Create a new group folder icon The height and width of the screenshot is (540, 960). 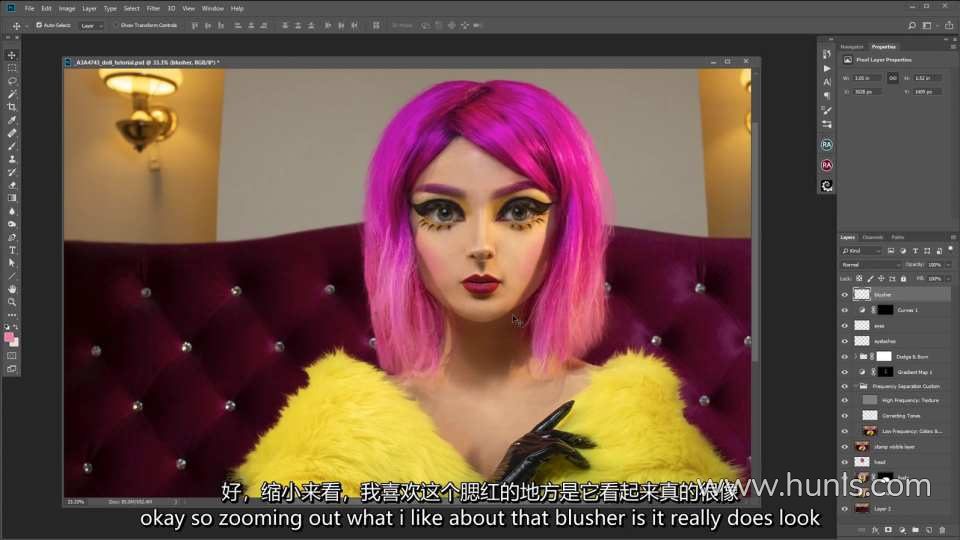click(x=915, y=530)
